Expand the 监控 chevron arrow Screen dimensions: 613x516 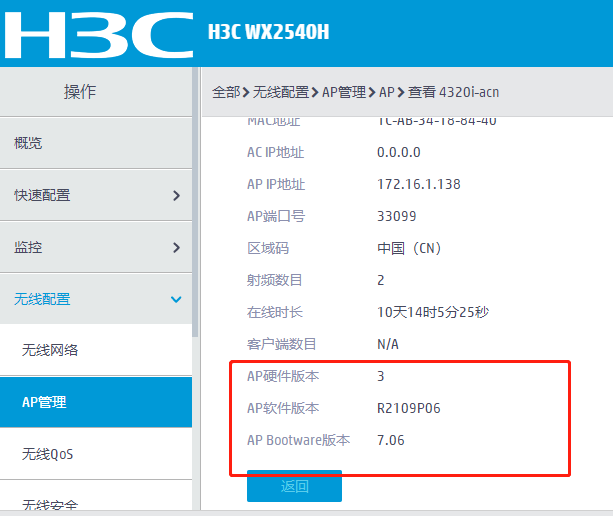177,247
